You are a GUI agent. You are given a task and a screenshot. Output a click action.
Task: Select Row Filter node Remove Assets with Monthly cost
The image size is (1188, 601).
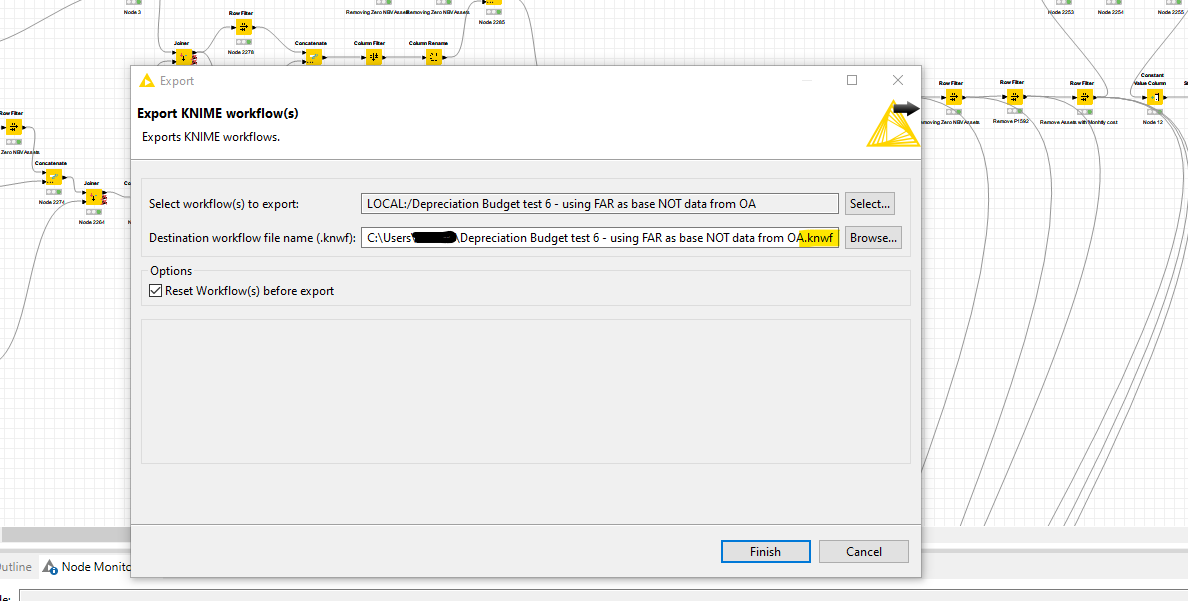coord(1085,96)
